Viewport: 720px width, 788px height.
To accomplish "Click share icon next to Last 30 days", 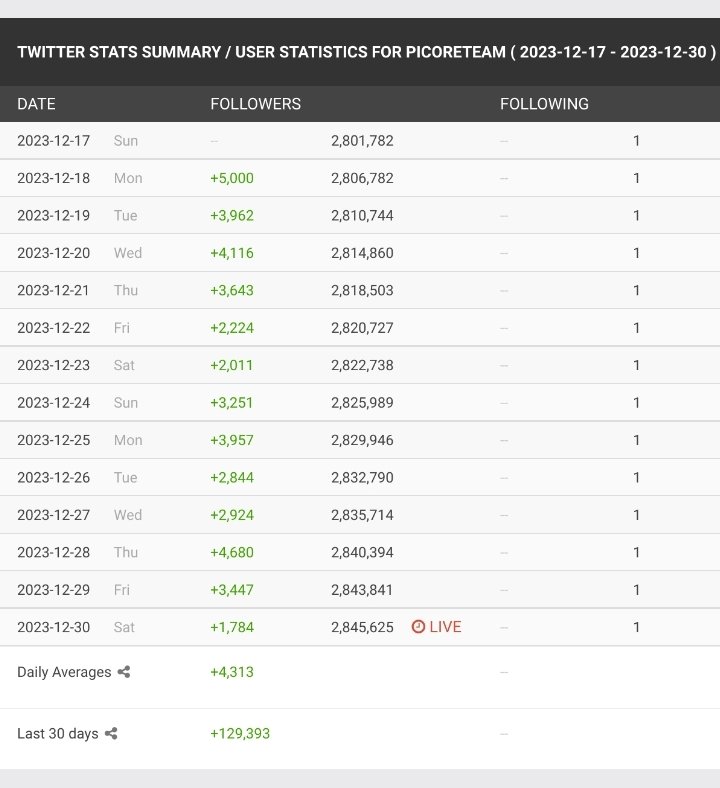I will pos(111,734).
